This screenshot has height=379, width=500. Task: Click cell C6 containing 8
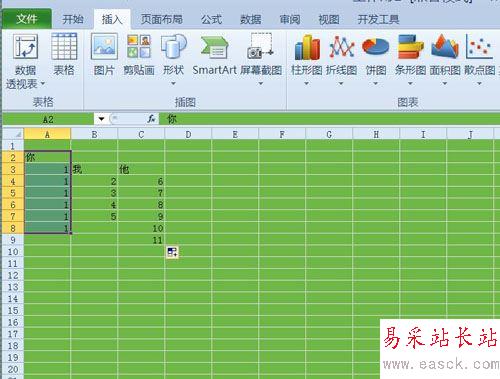[141, 204]
